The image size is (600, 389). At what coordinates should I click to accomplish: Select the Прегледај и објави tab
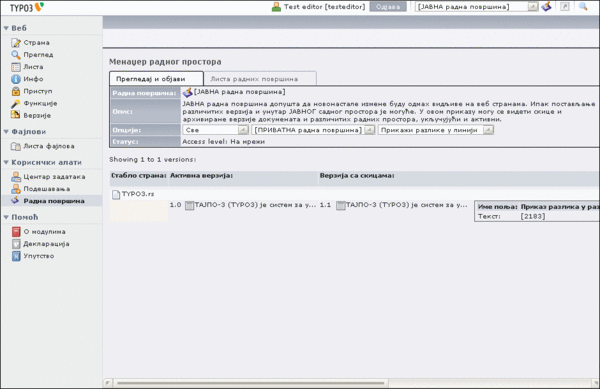pyautogui.click(x=156, y=79)
